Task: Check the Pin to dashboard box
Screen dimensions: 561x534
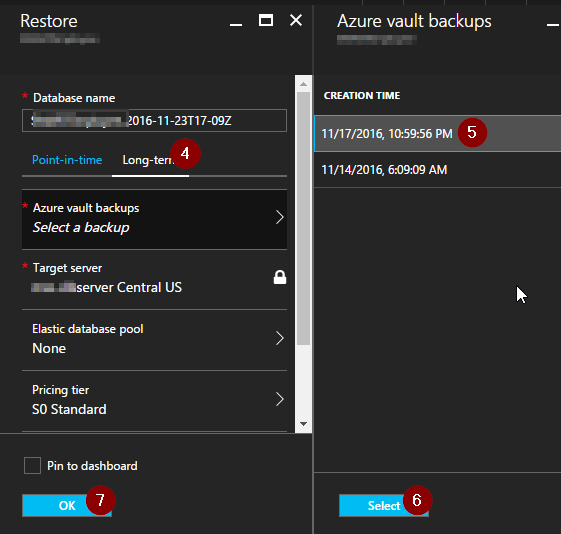Action: pos(32,466)
